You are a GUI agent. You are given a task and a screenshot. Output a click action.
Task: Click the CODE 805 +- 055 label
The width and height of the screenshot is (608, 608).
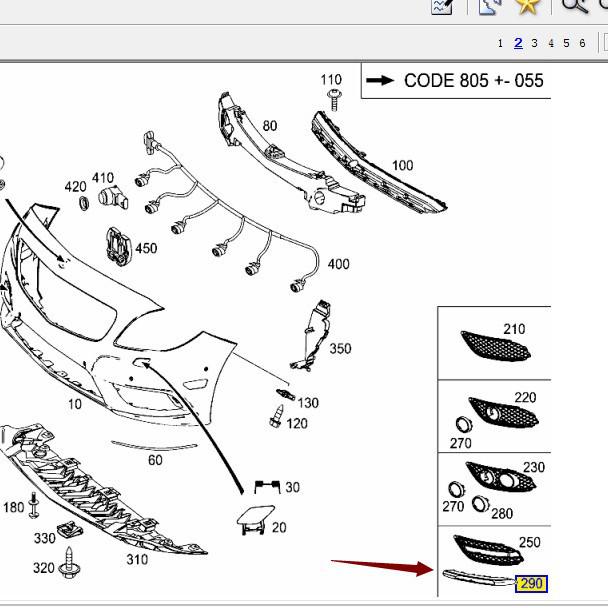[x=473, y=81]
